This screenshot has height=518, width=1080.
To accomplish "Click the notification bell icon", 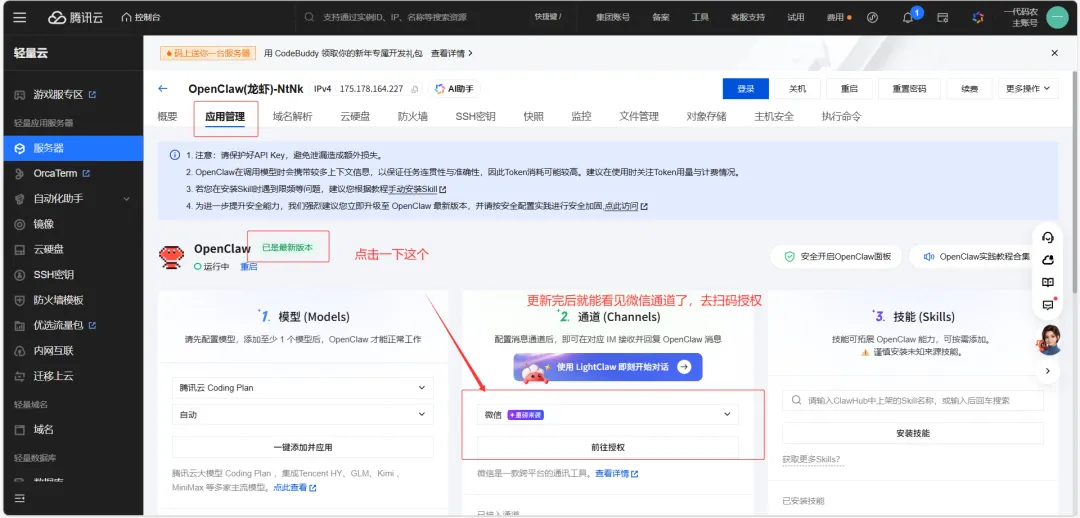I will 908,18.
